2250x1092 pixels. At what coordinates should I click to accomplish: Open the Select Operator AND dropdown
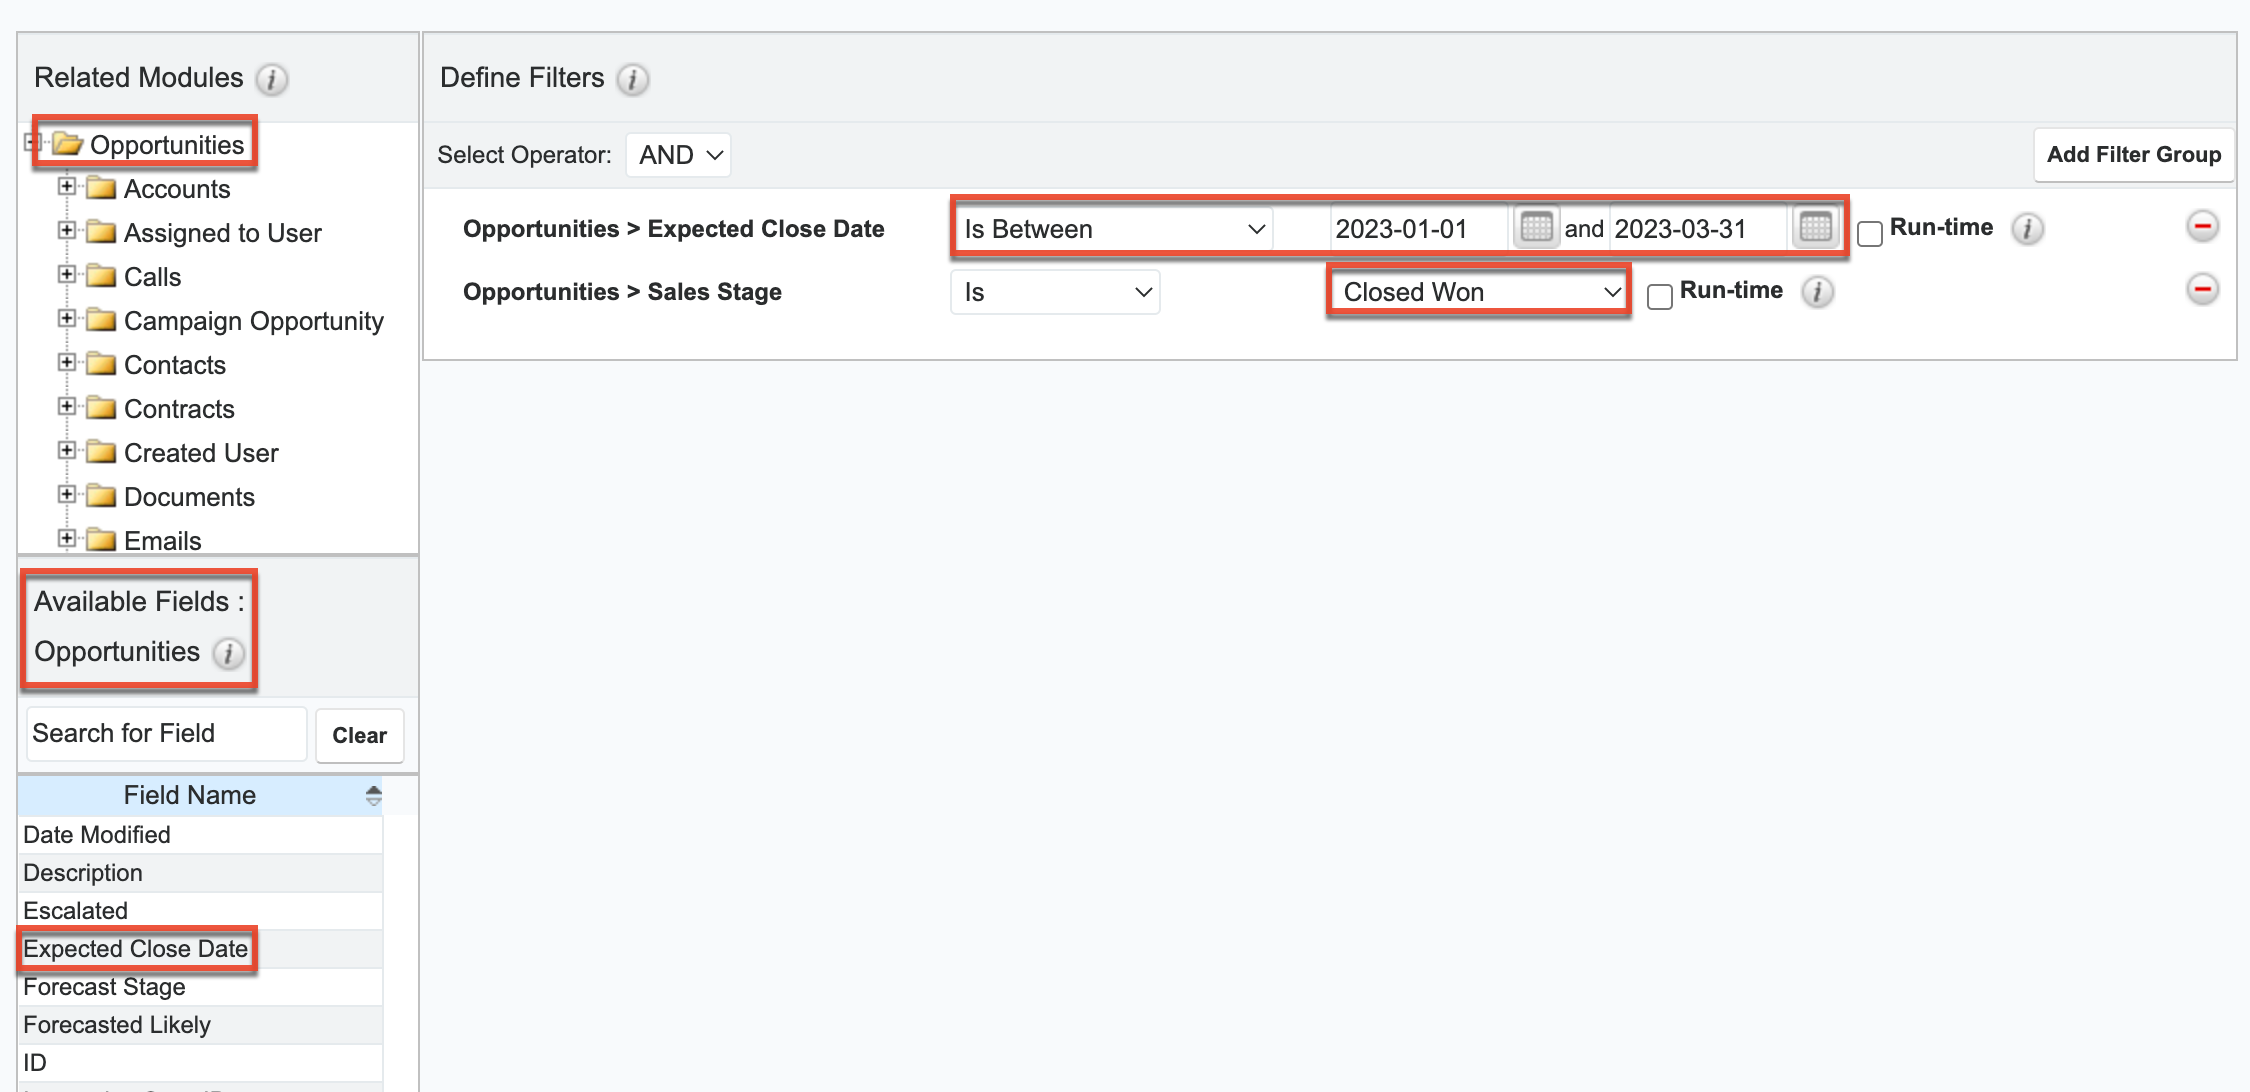[679, 155]
